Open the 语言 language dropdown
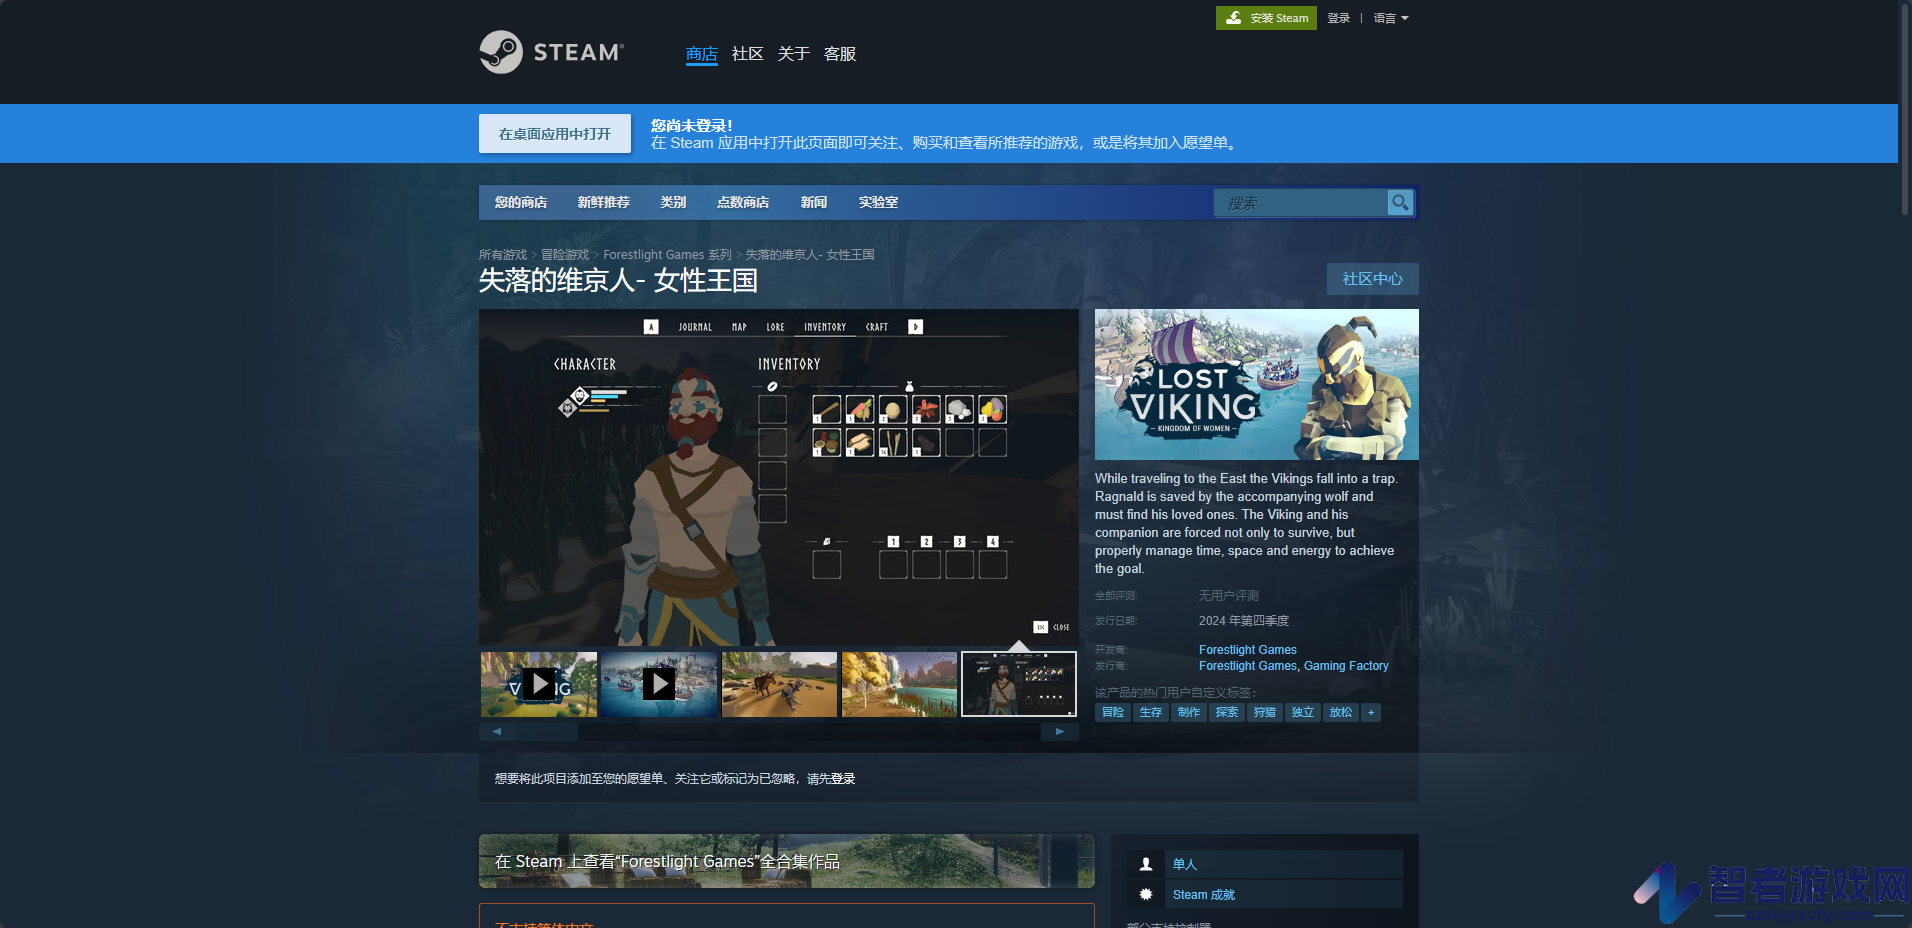The width and height of the screenshot is (1912, 928). pos(1390,18)
